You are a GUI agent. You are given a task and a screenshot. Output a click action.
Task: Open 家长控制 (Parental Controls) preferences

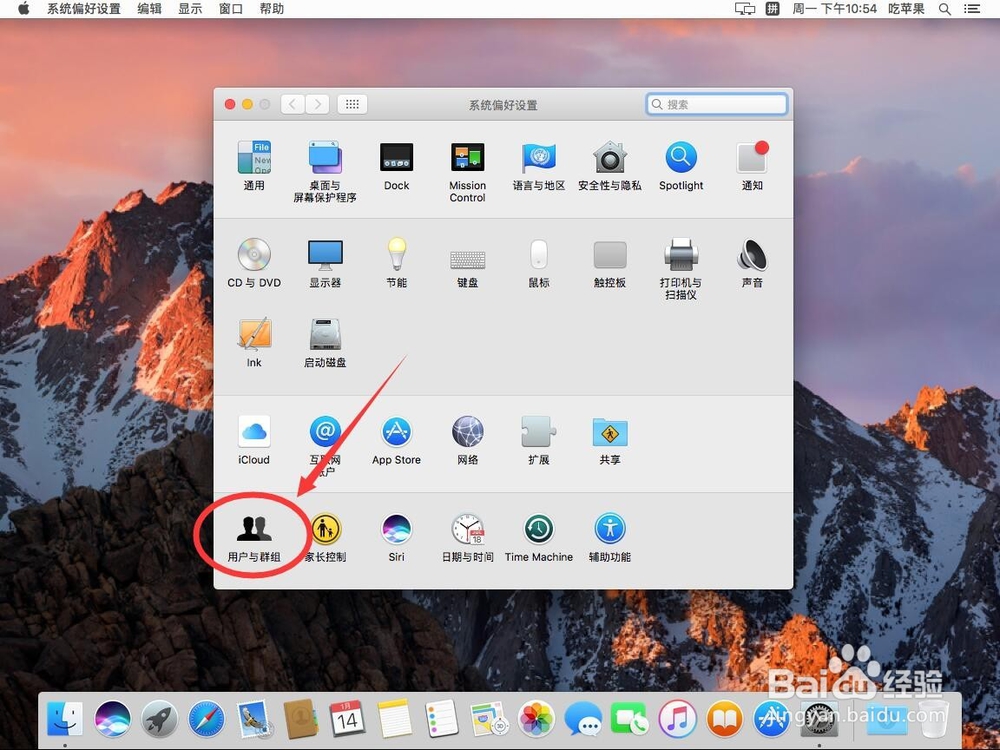pyautogui.click(x=325, y=537)
